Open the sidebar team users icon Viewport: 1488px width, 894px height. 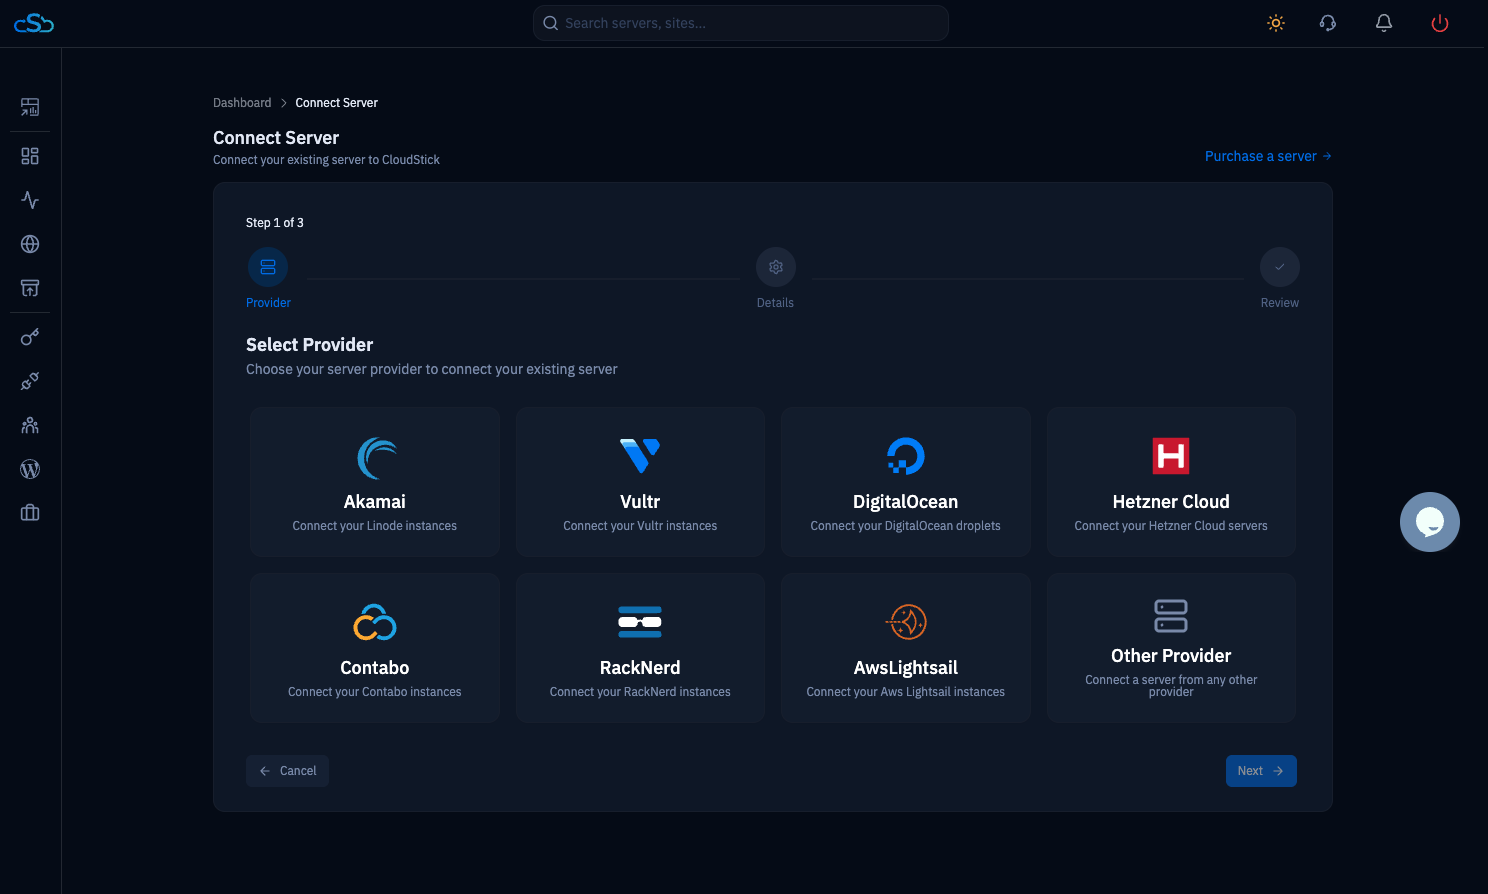(x=30, y=425)
